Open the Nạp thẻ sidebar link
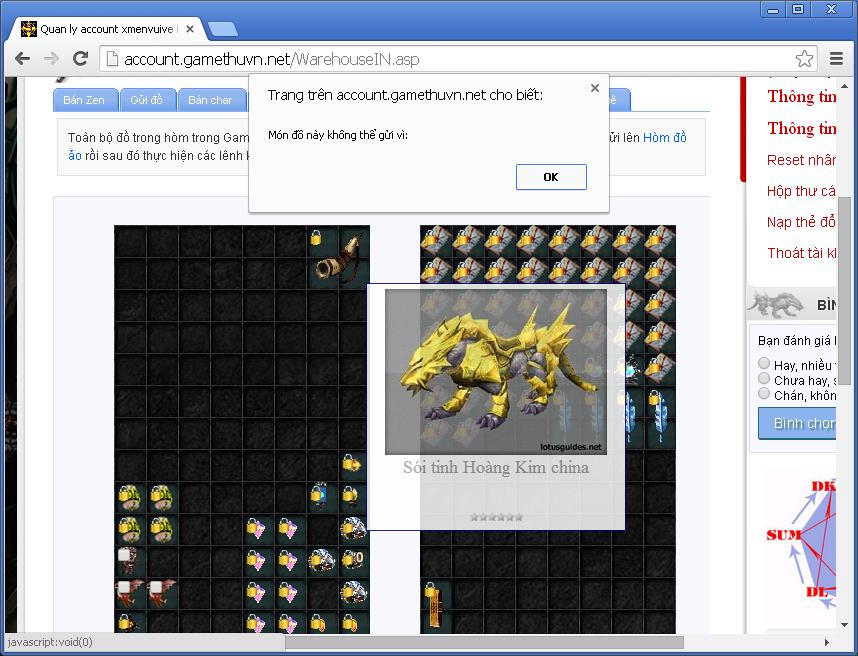The width and height of the screenshot is (858, 656). tap(801, 222)
